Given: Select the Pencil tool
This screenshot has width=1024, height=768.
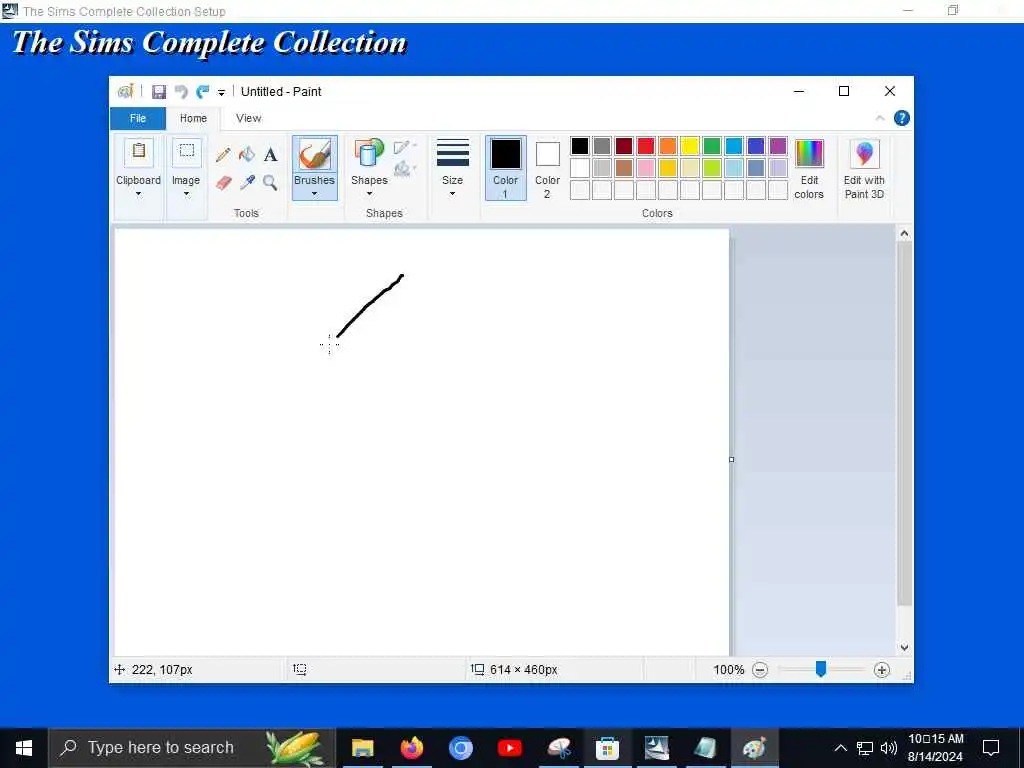Looking at the screenshot, I should tap(223, 155).
